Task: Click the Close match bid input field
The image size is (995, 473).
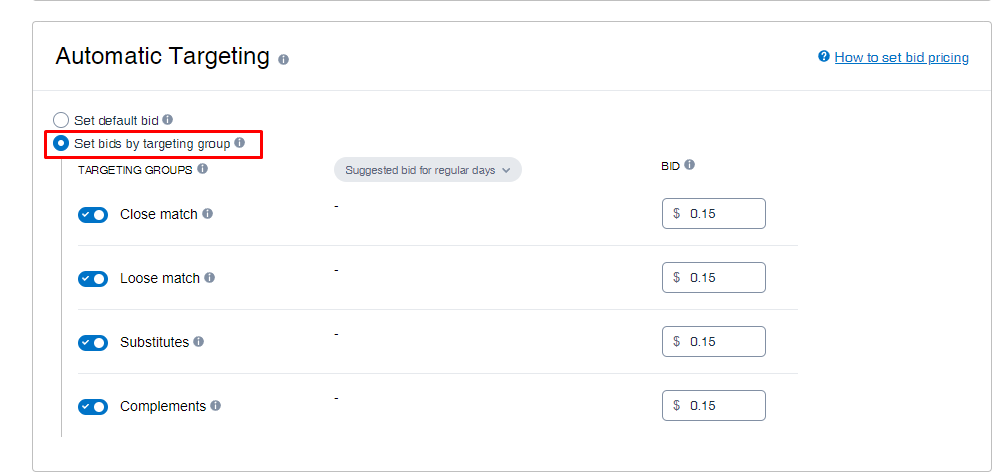Action: tap(714, 213)
